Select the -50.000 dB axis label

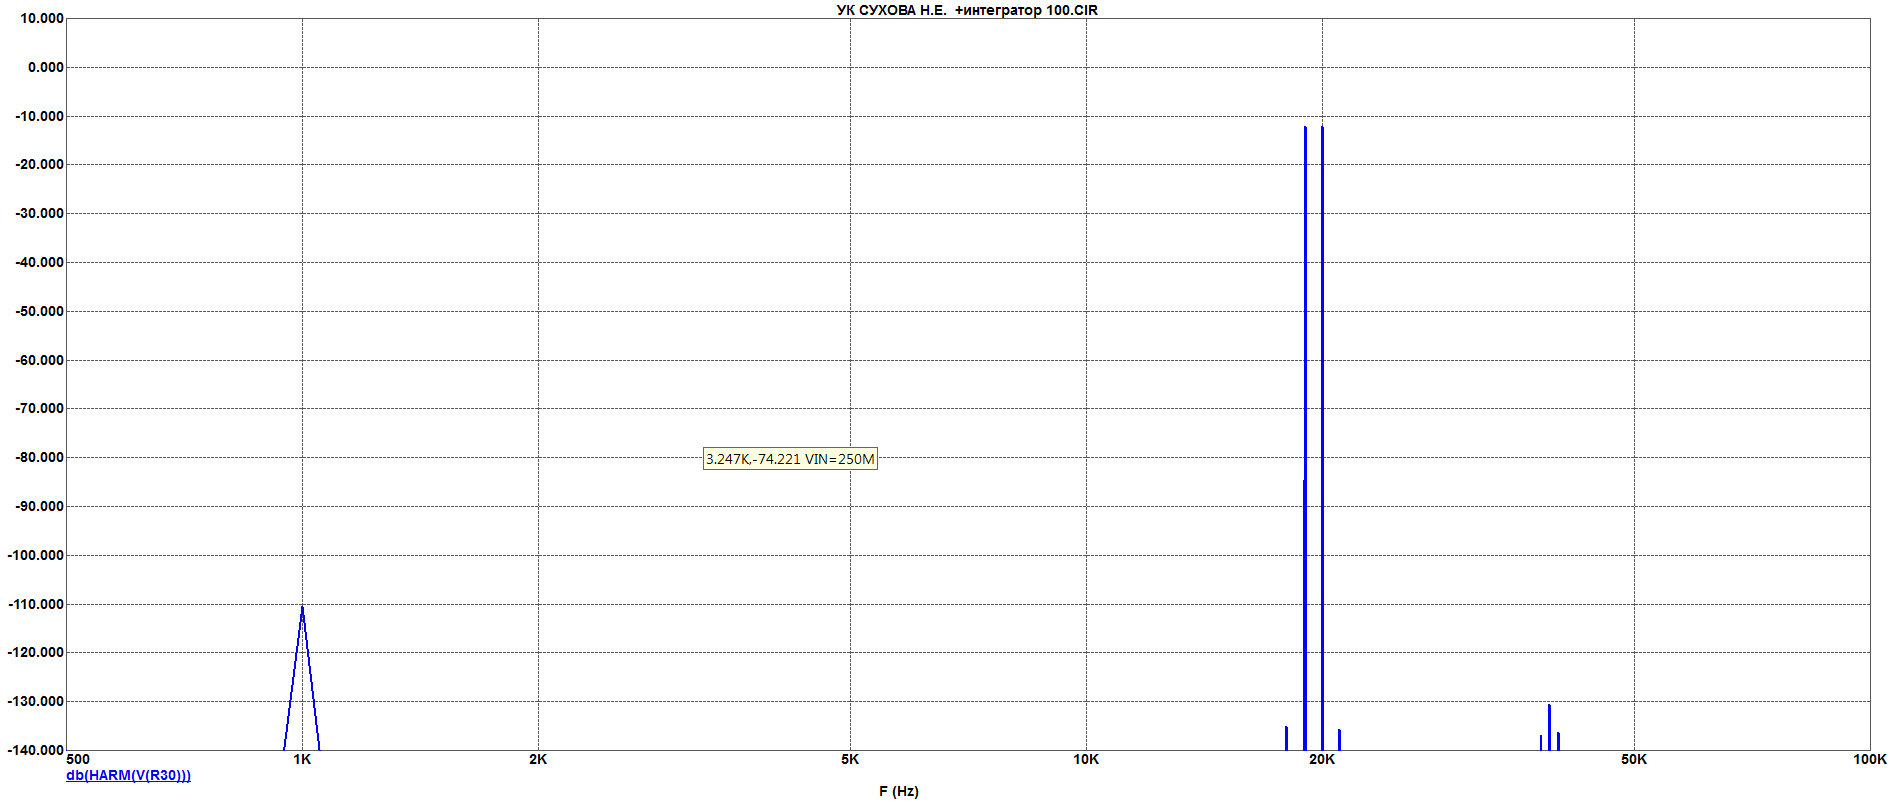tap(39, 311)
